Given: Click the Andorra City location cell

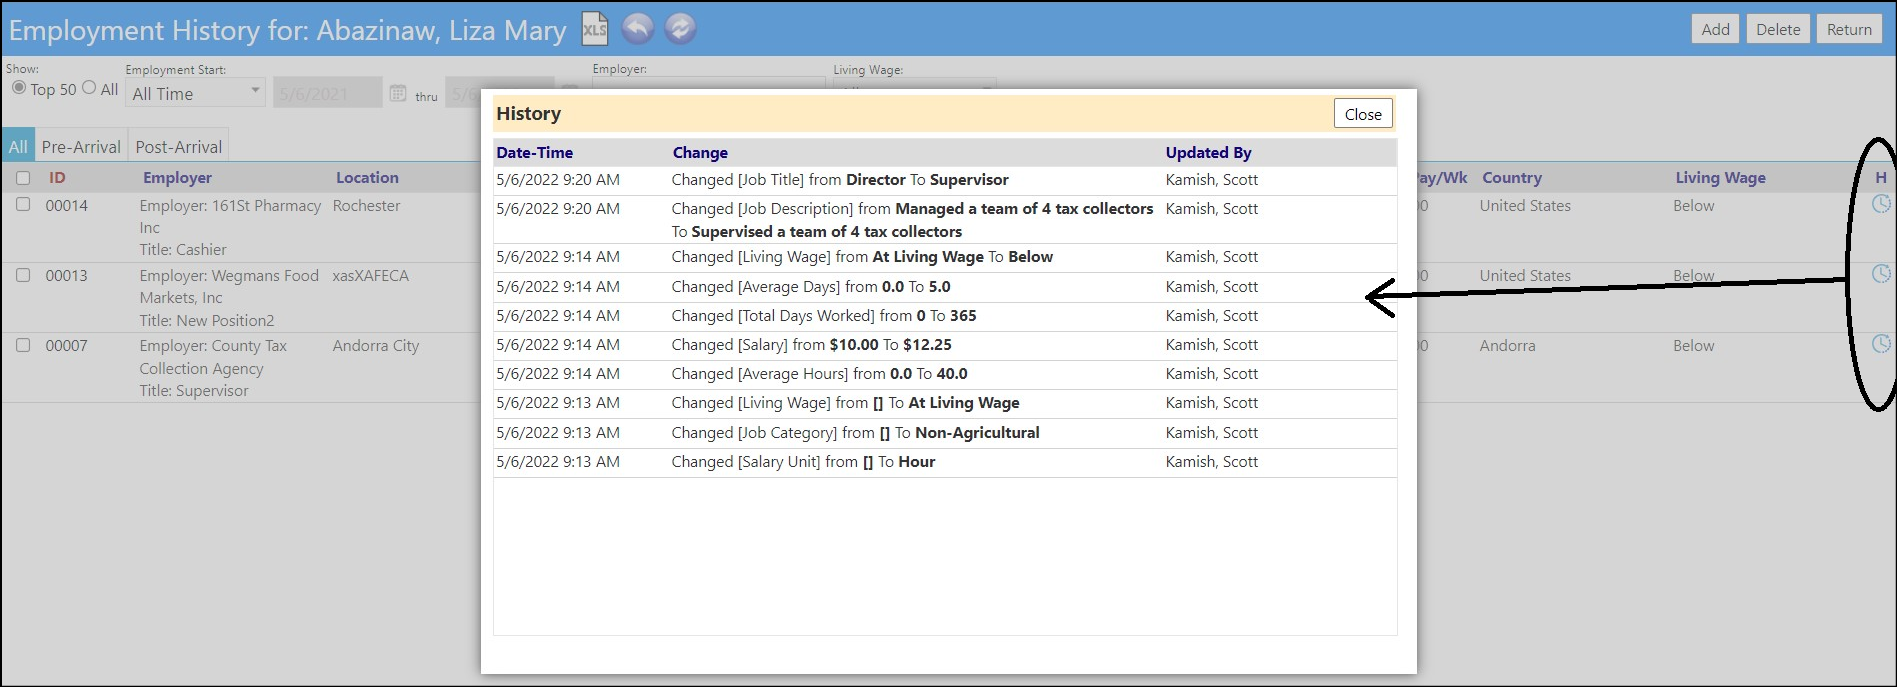Looking at the screenshot, I should (376, 345).
